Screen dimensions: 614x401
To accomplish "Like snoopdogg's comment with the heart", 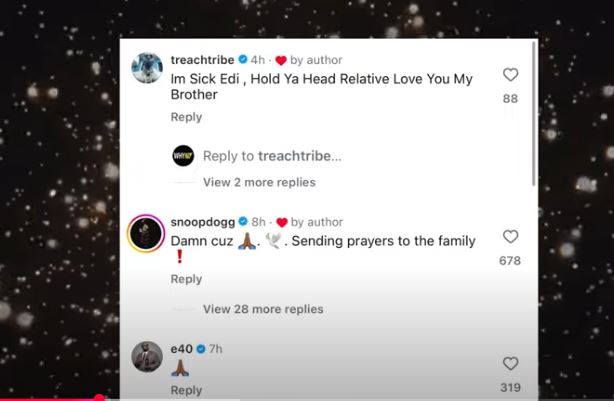I will [510, 237].
